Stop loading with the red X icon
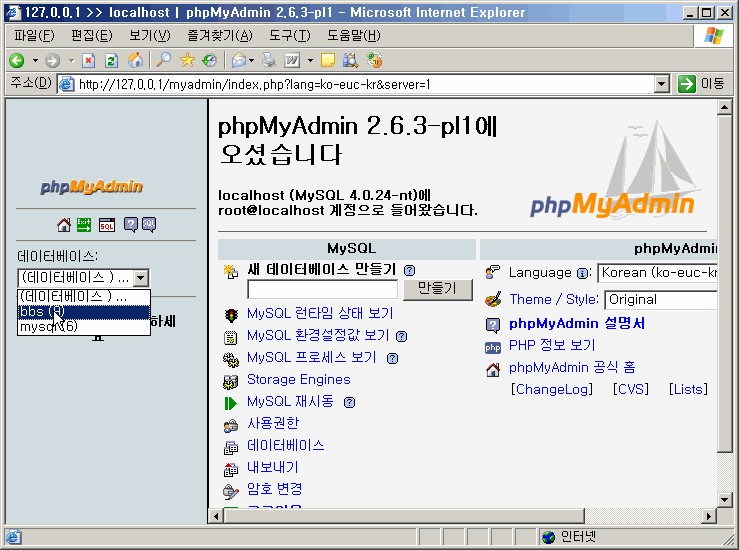This screenshot has width=739, height=550. (88, 60)
